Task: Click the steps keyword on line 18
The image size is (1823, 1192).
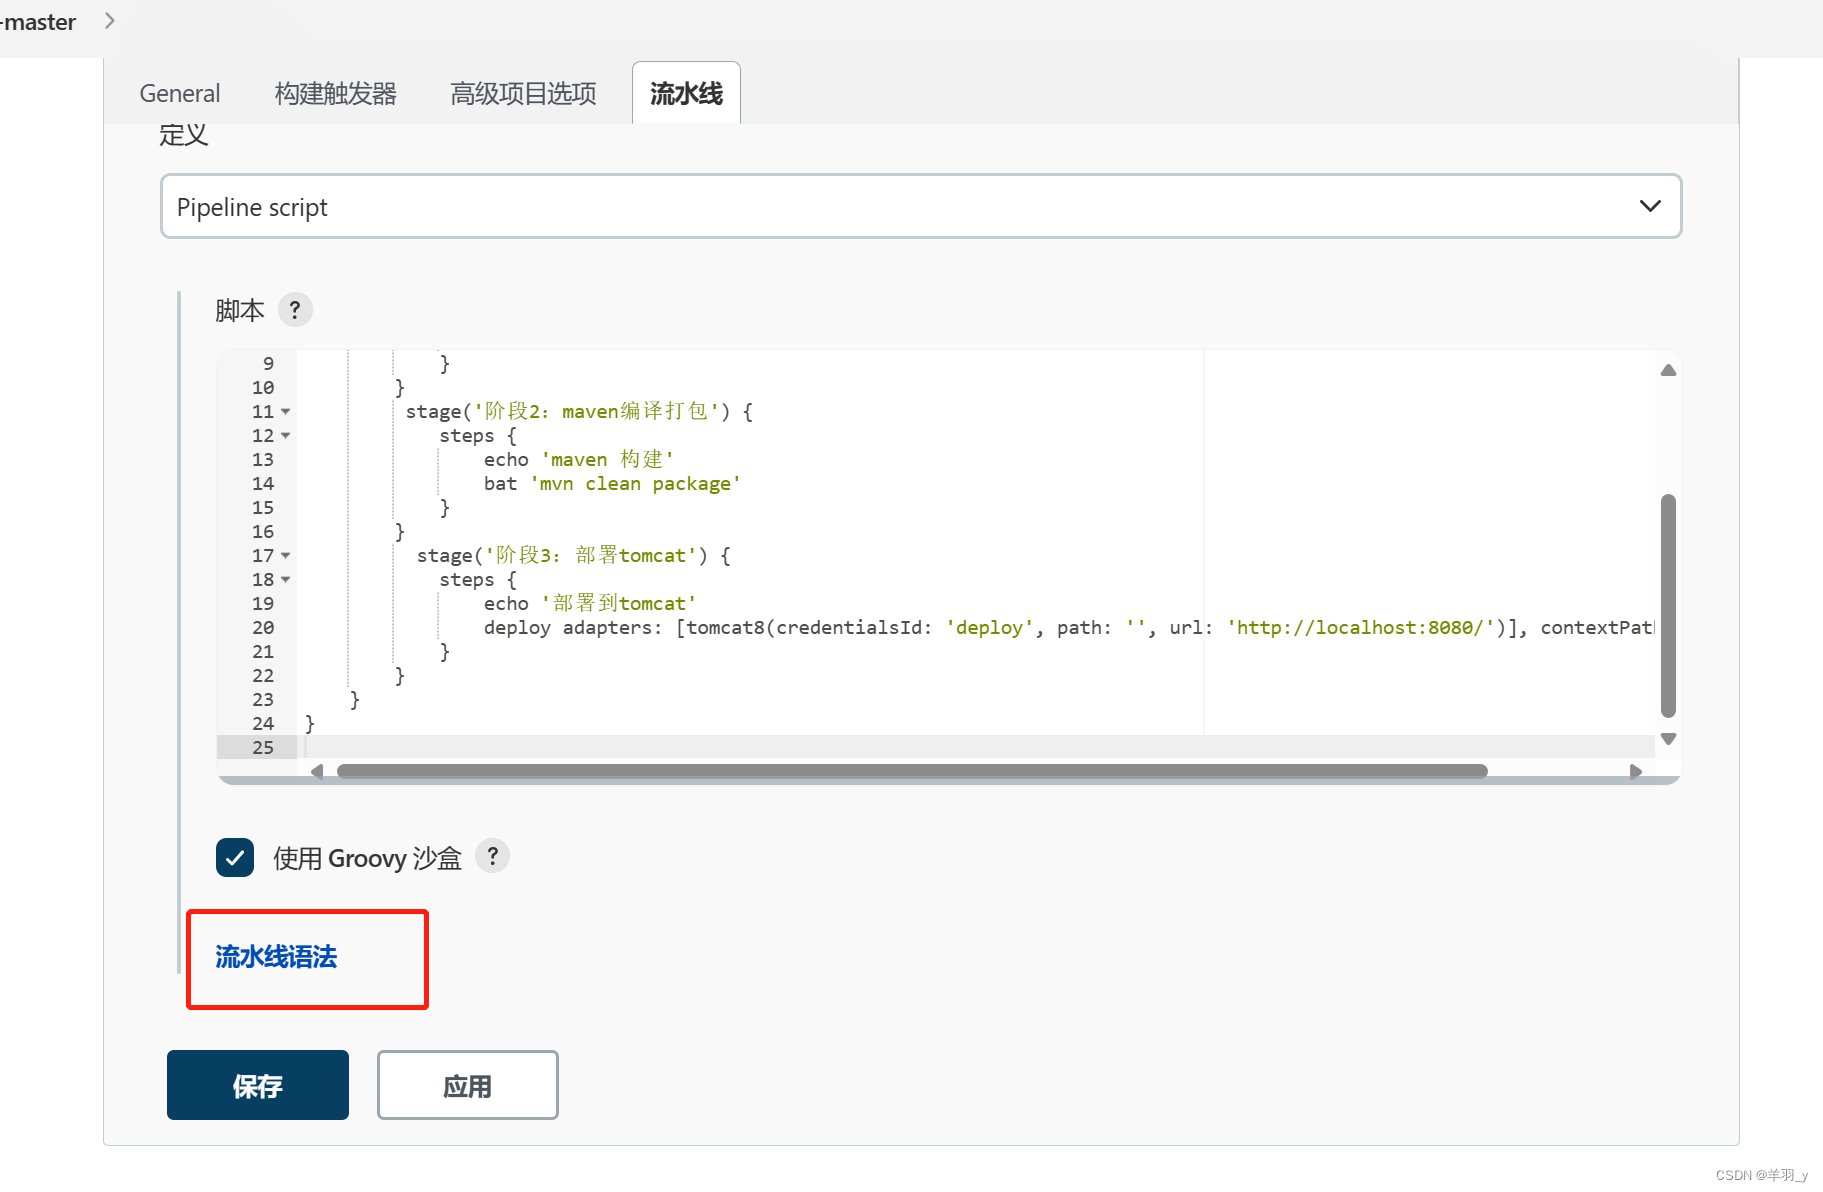Action: click(x=467, y=580)
